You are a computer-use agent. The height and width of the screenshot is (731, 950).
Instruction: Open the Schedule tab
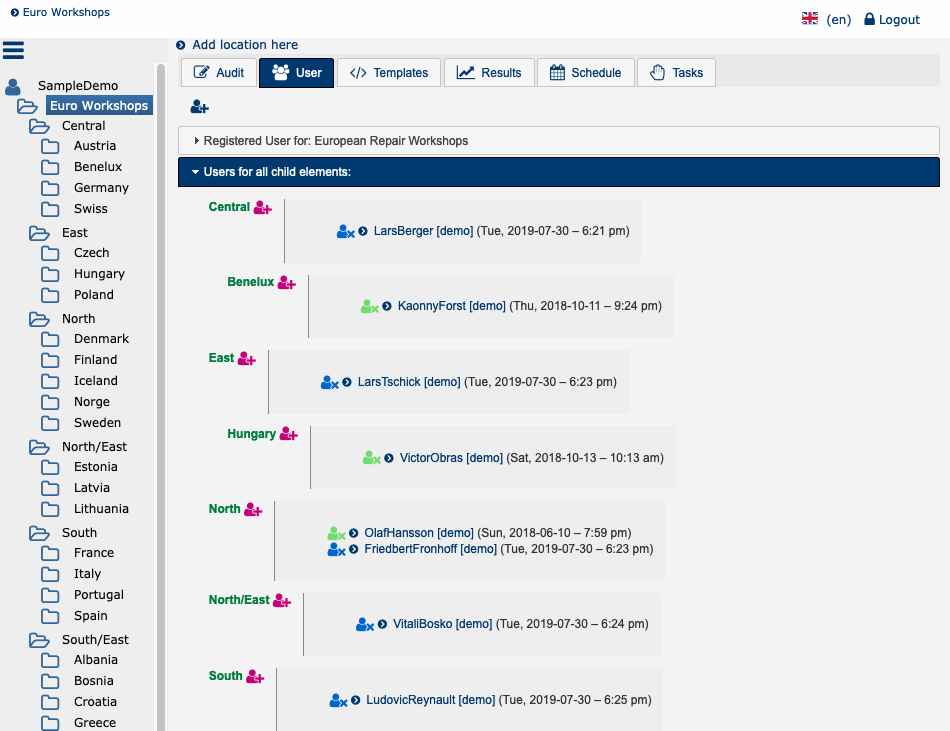tap(585, 73)
